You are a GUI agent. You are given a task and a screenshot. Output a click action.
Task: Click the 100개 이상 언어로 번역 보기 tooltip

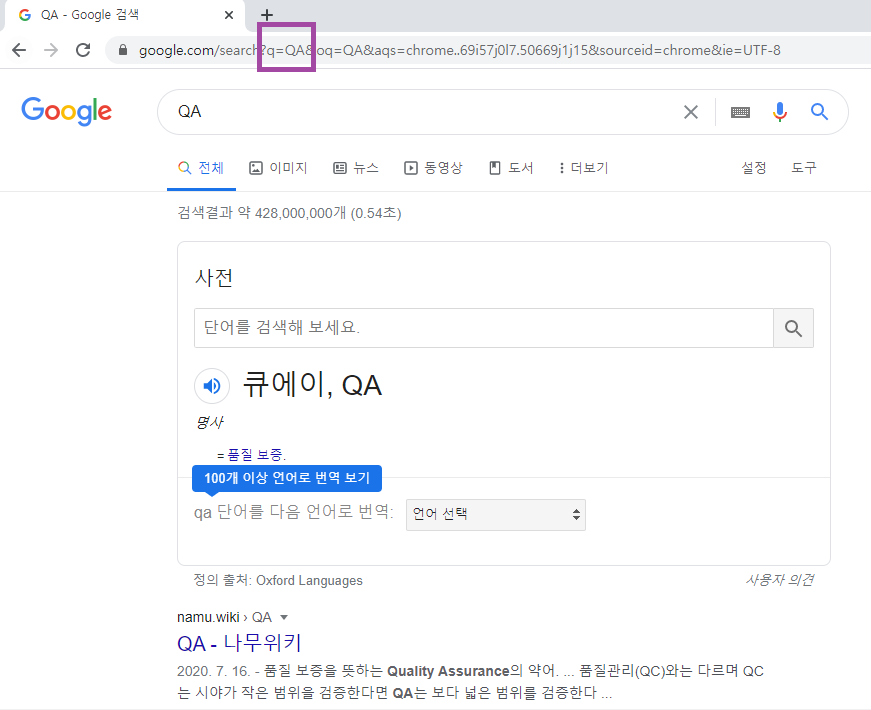tap(287, 478)
